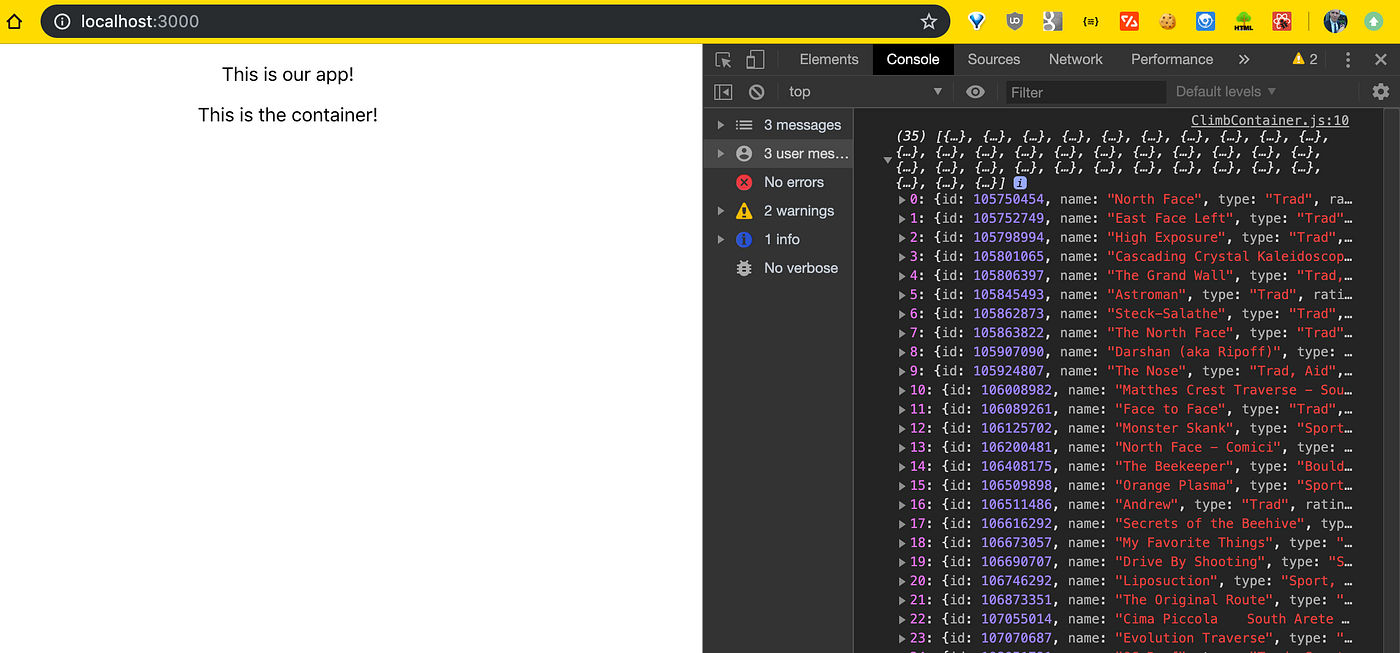Click the cookie manager extension icon

point(1167,20)
